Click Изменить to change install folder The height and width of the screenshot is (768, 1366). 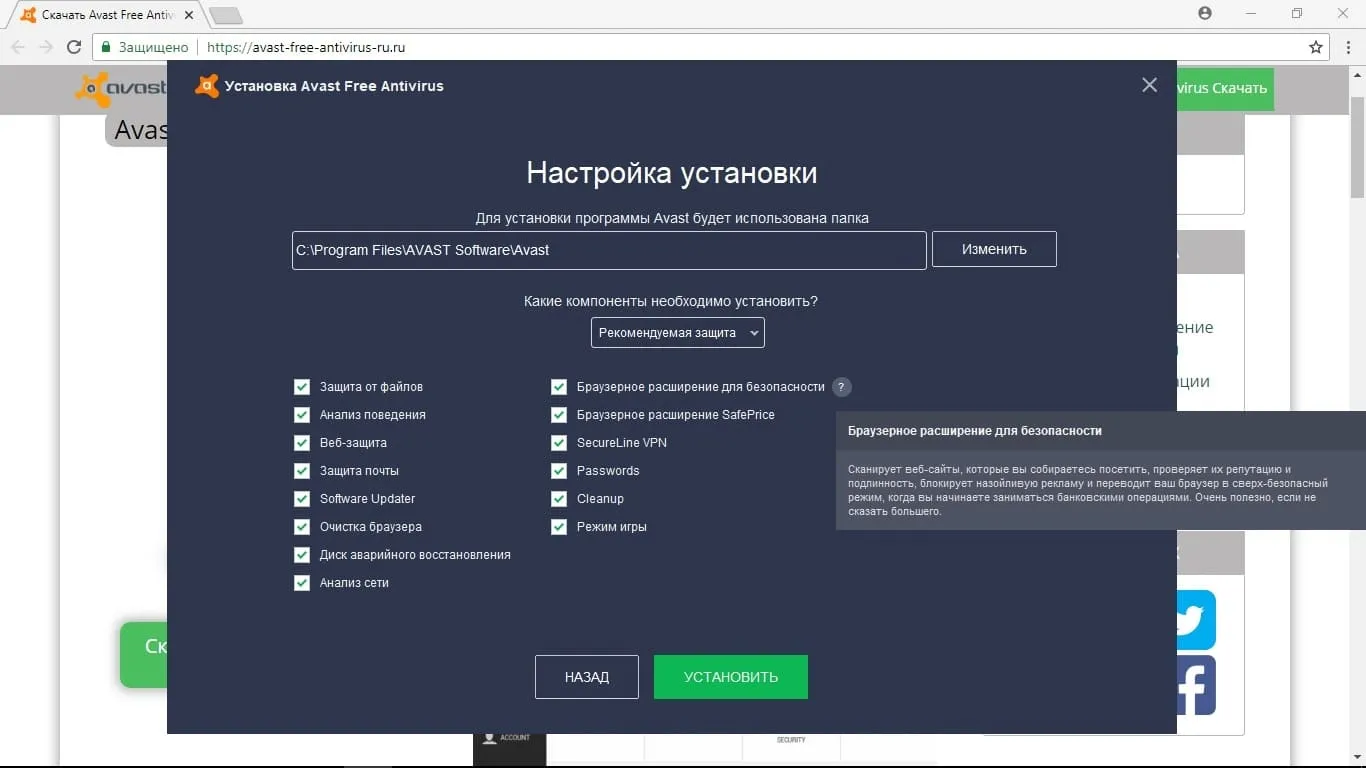[993, 250]
